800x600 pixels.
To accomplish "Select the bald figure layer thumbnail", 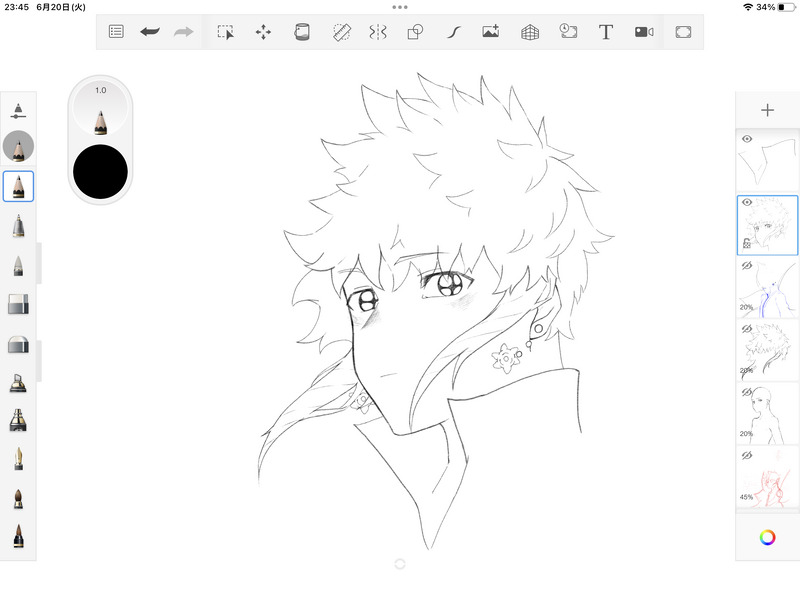I will point(767,414).
